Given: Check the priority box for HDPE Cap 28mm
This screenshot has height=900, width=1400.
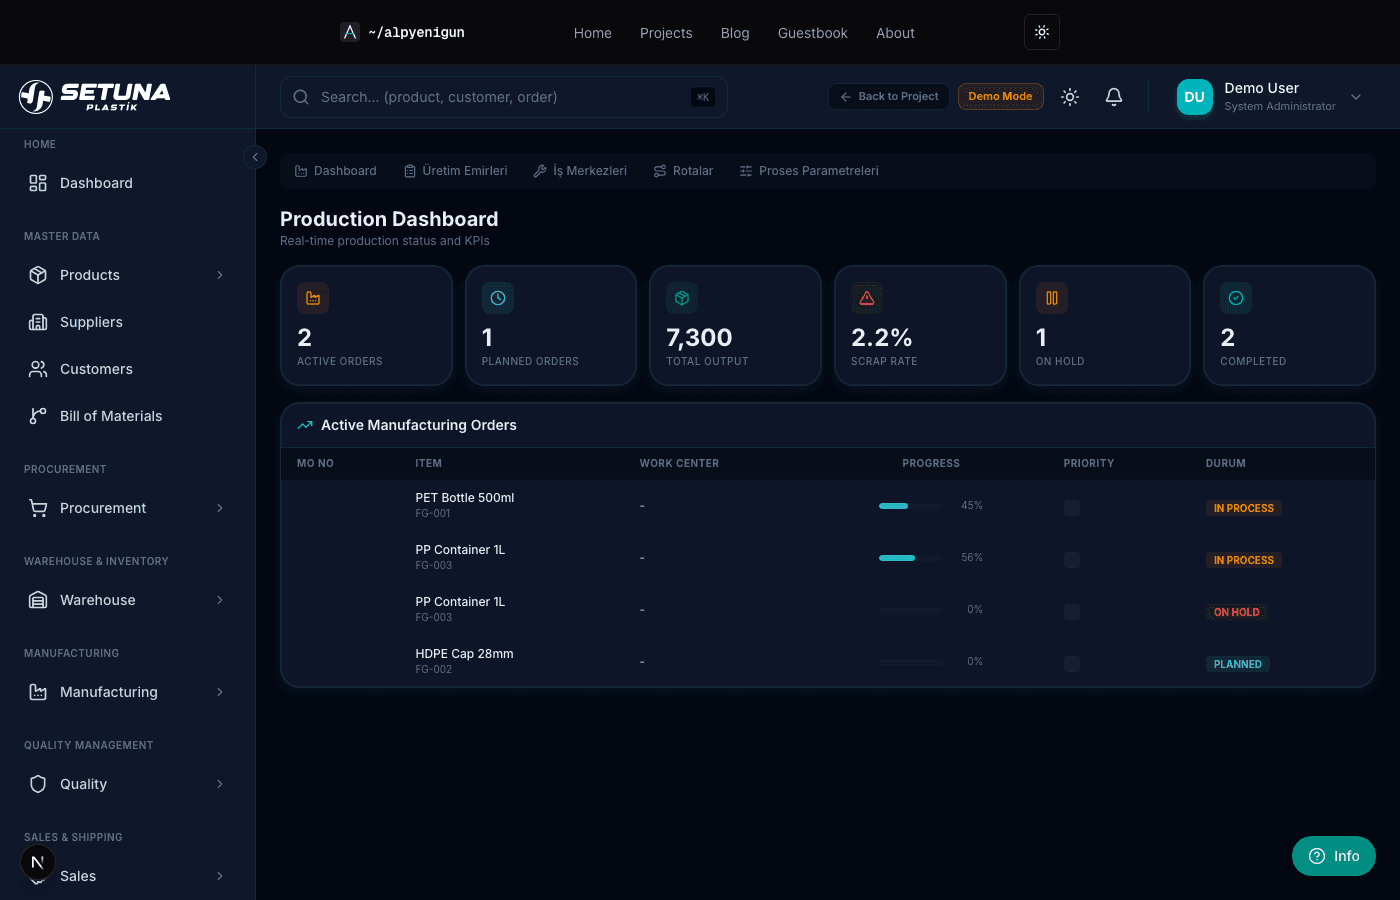Looking at the screenshot, I should (1072, 663).
